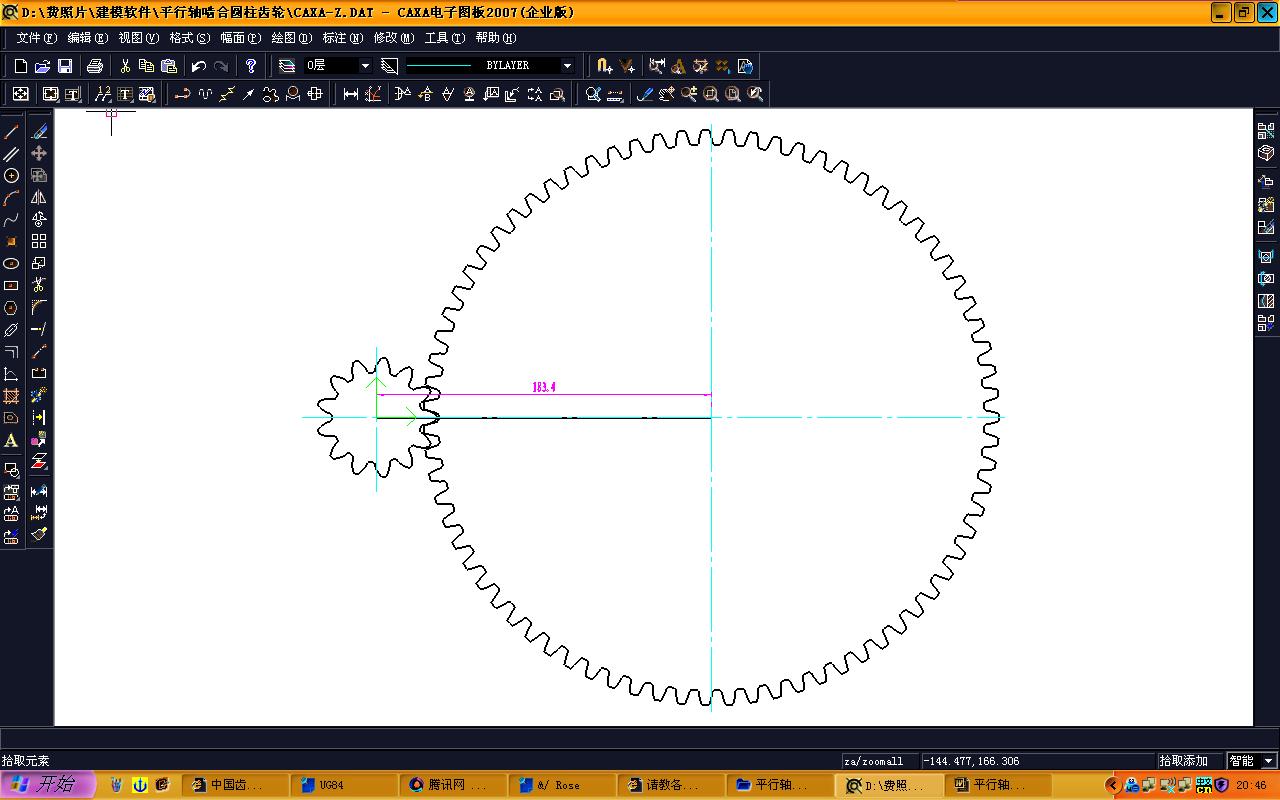1280x800 pixels.
Task: Select the Rectangle drawing tool
Action: [12, 286]
